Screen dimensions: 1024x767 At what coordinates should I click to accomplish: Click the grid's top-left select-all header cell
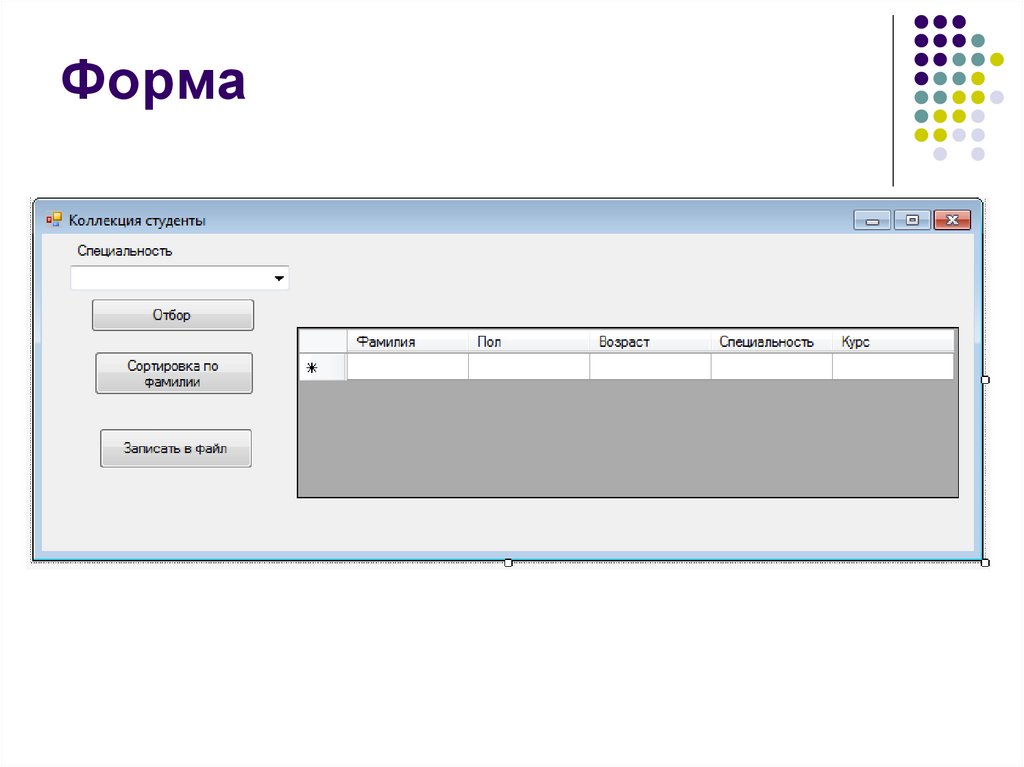click(x=323, y=342)
